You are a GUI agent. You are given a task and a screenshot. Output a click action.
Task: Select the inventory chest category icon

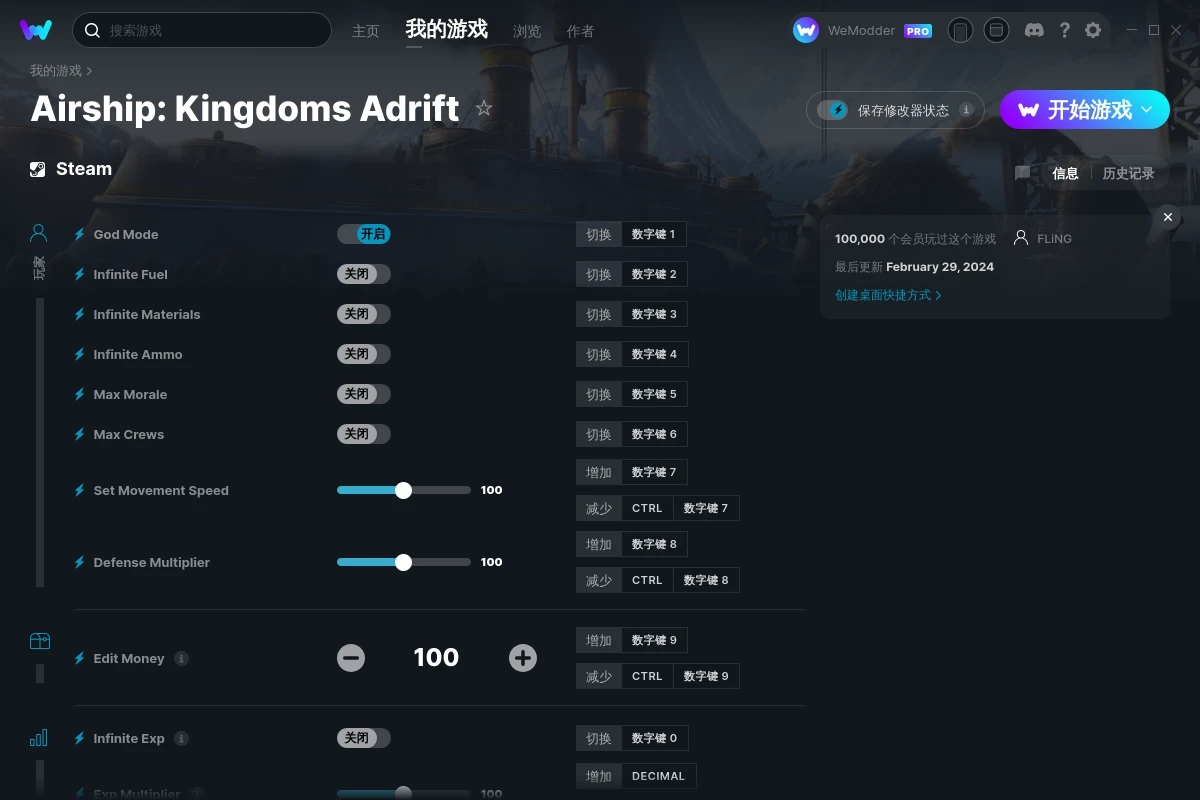pyautogui.click(x=39, y=641)
